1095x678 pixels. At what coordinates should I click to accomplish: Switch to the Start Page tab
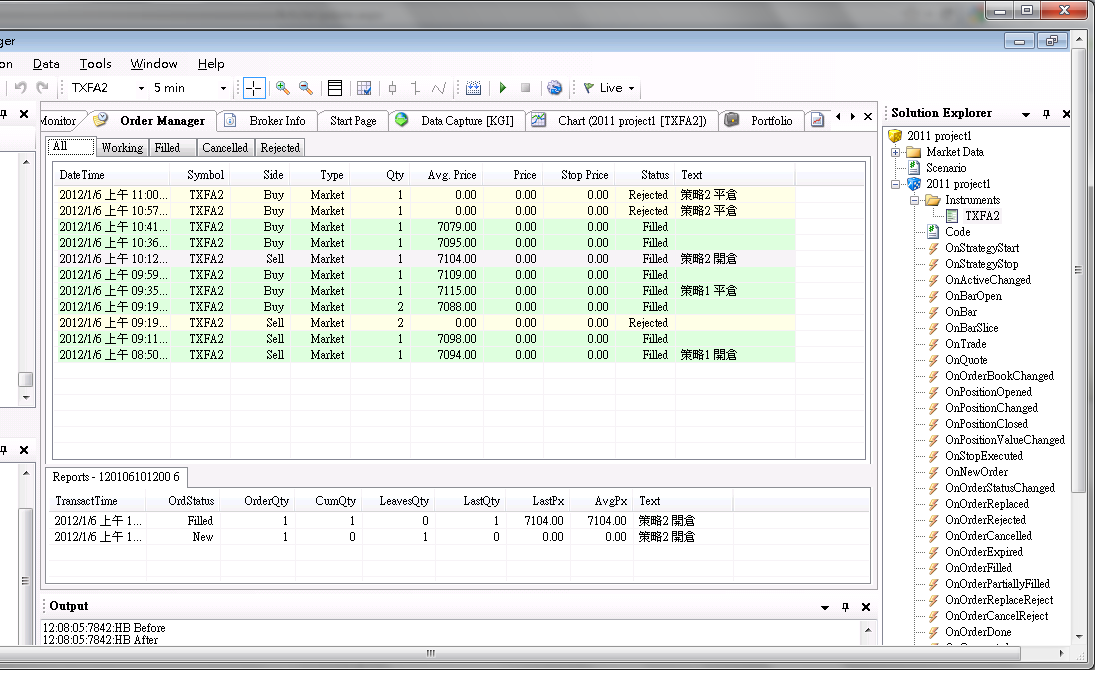click(353, 121)
